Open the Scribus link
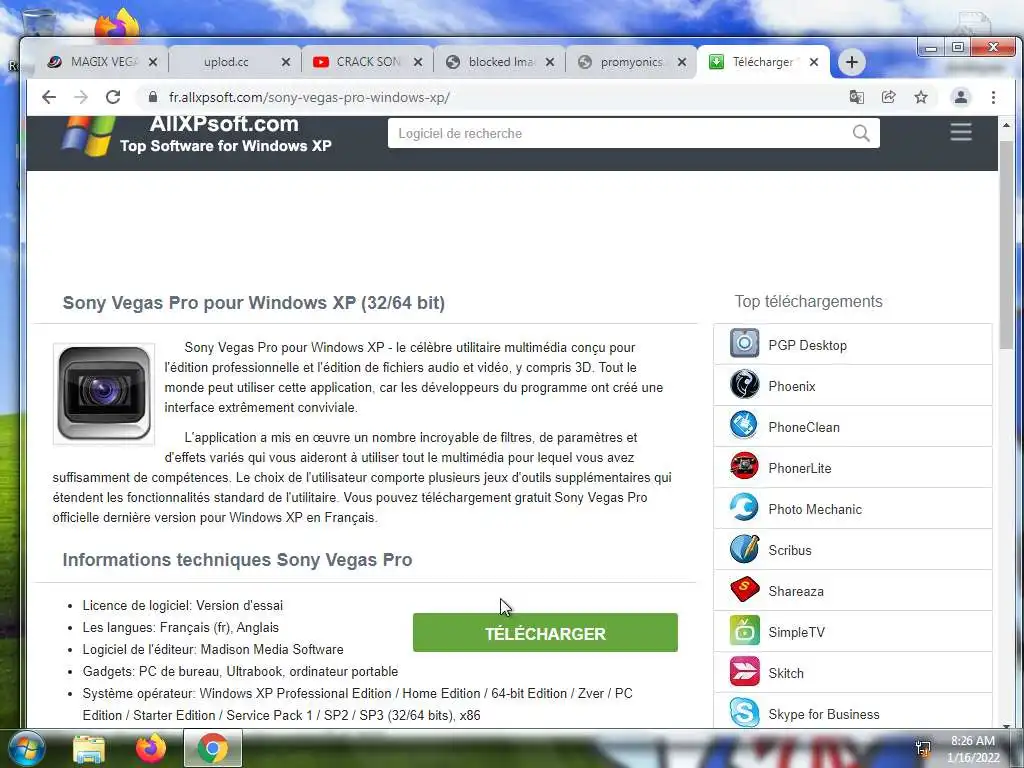 point(790,551)
